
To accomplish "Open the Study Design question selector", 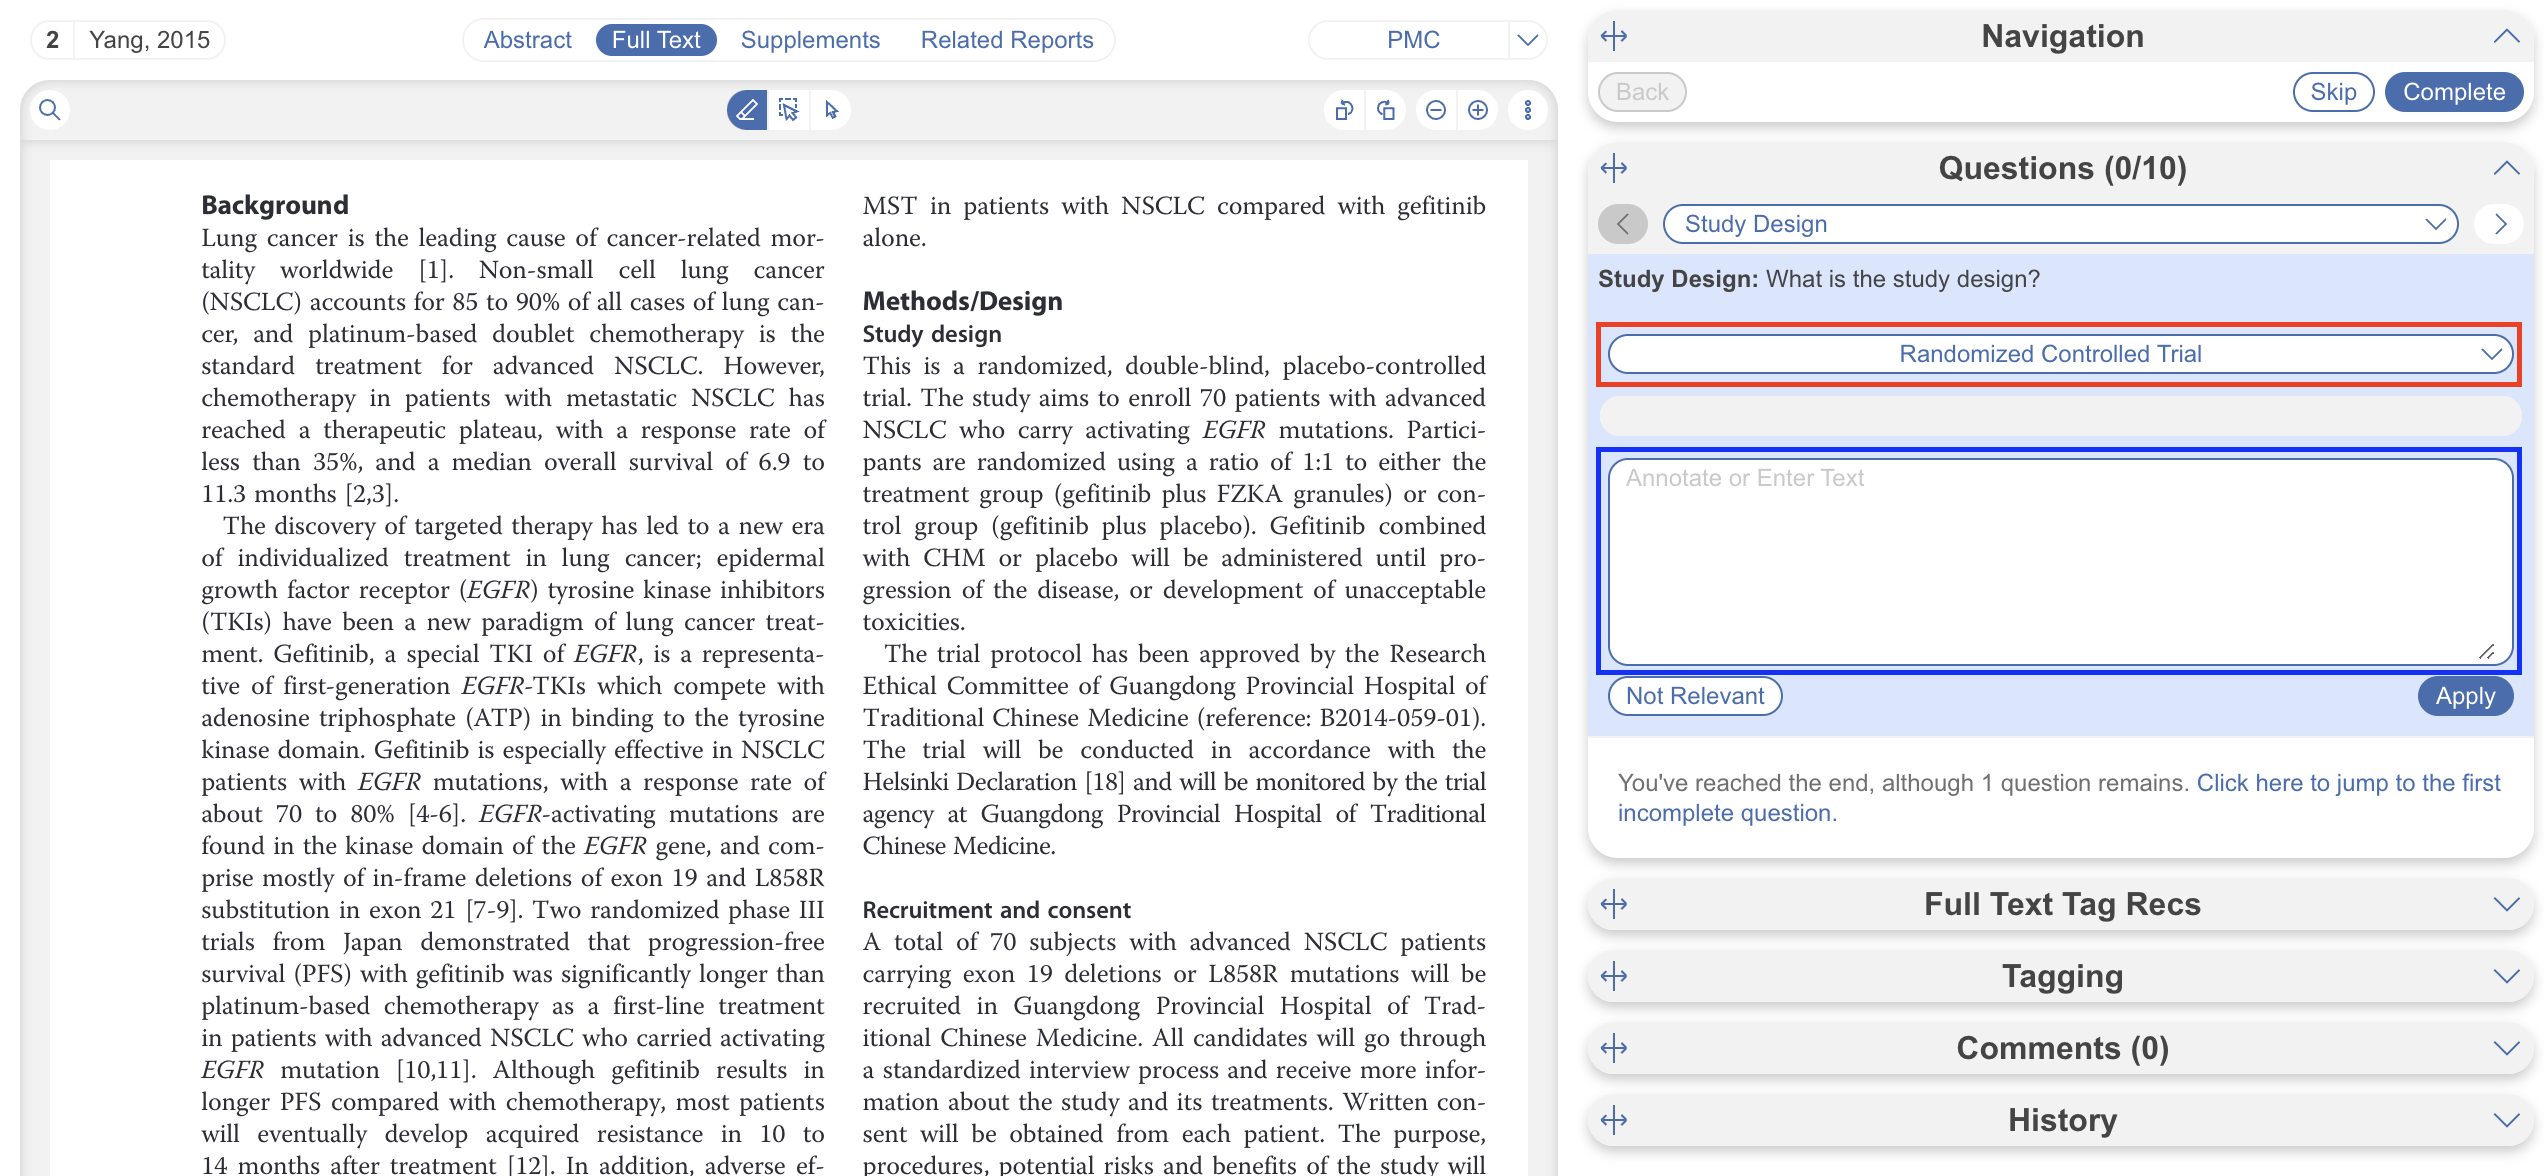I will tap(2060, 224).
